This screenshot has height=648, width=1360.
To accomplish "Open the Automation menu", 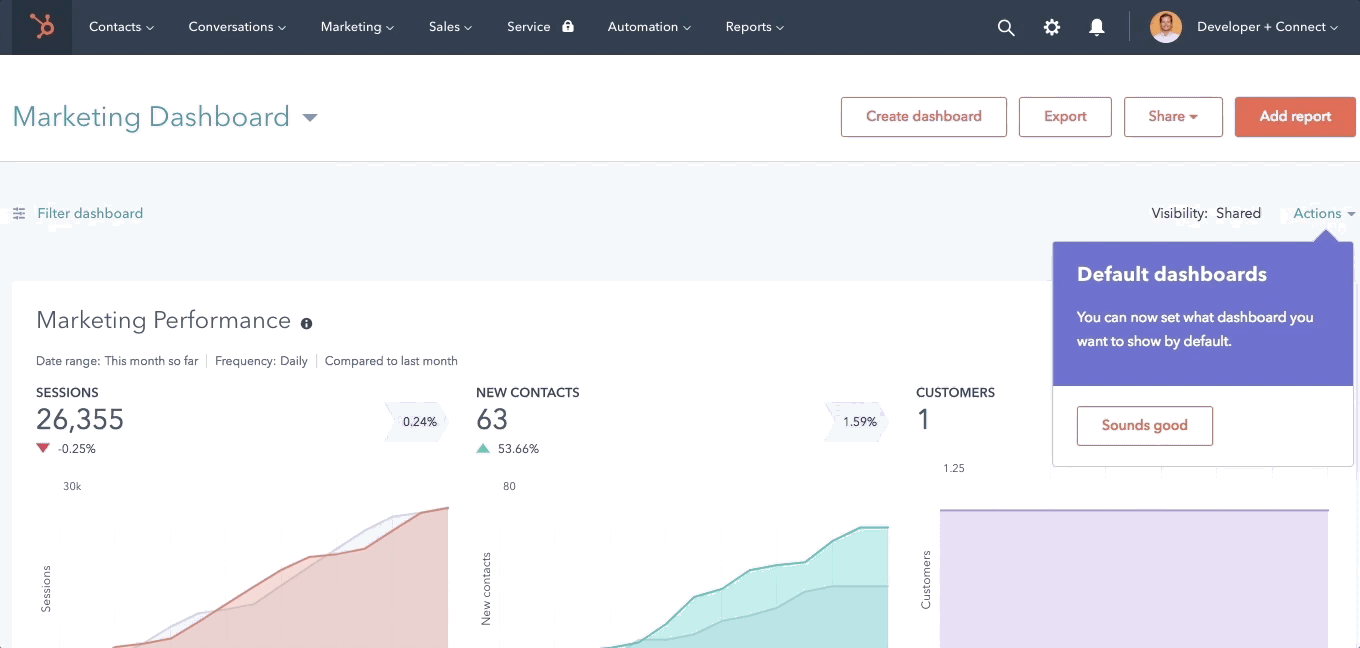I will point(649,27).
